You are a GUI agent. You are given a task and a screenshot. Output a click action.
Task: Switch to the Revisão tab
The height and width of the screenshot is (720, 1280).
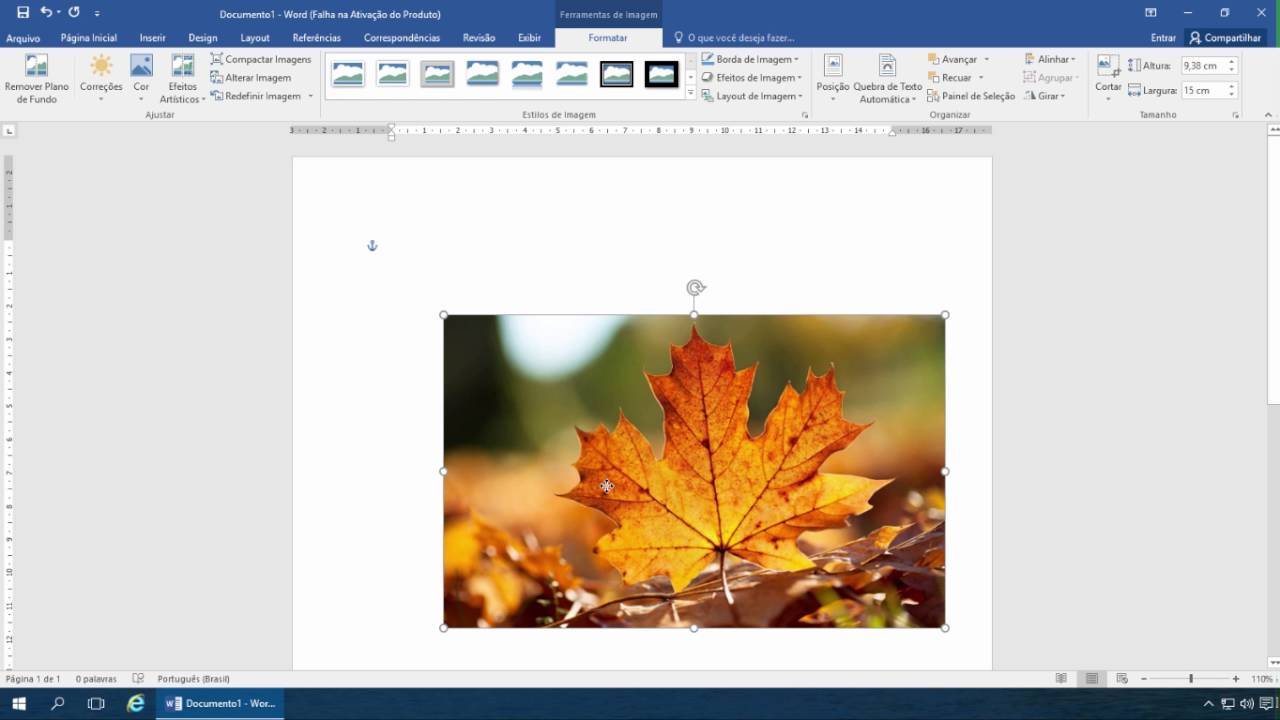click(x=479, y=38)
